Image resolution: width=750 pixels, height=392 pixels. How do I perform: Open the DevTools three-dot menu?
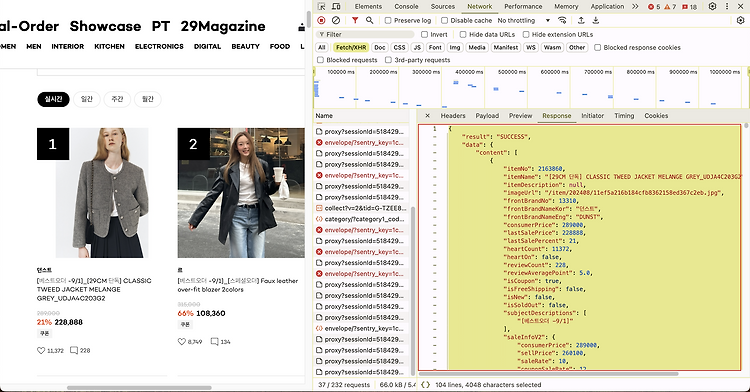(727, 7)
